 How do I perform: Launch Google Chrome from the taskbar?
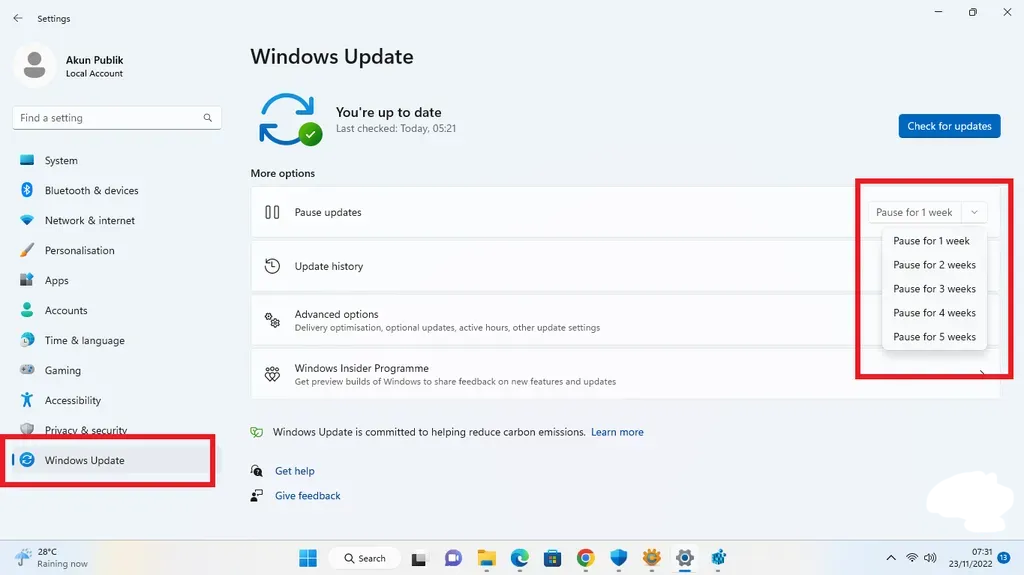coord(586,558)
